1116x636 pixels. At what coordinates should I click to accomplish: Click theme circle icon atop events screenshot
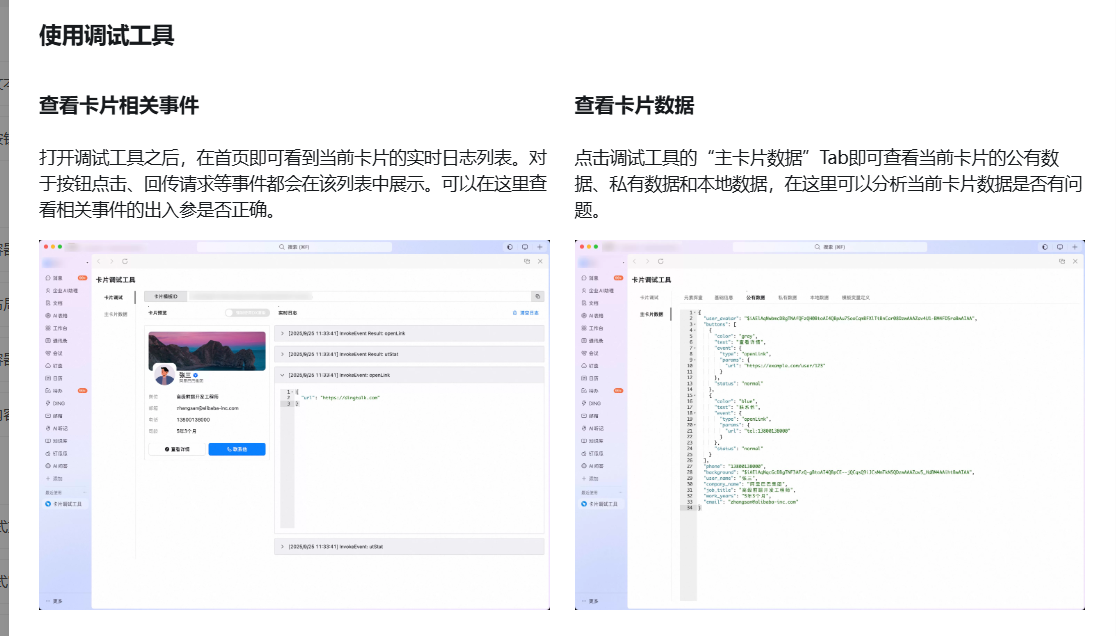[510, 247]
